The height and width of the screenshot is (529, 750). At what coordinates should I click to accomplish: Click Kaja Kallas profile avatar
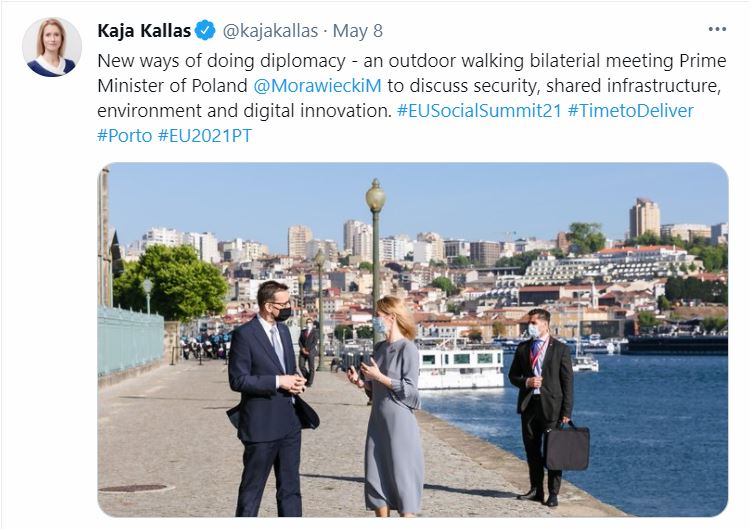52,47
